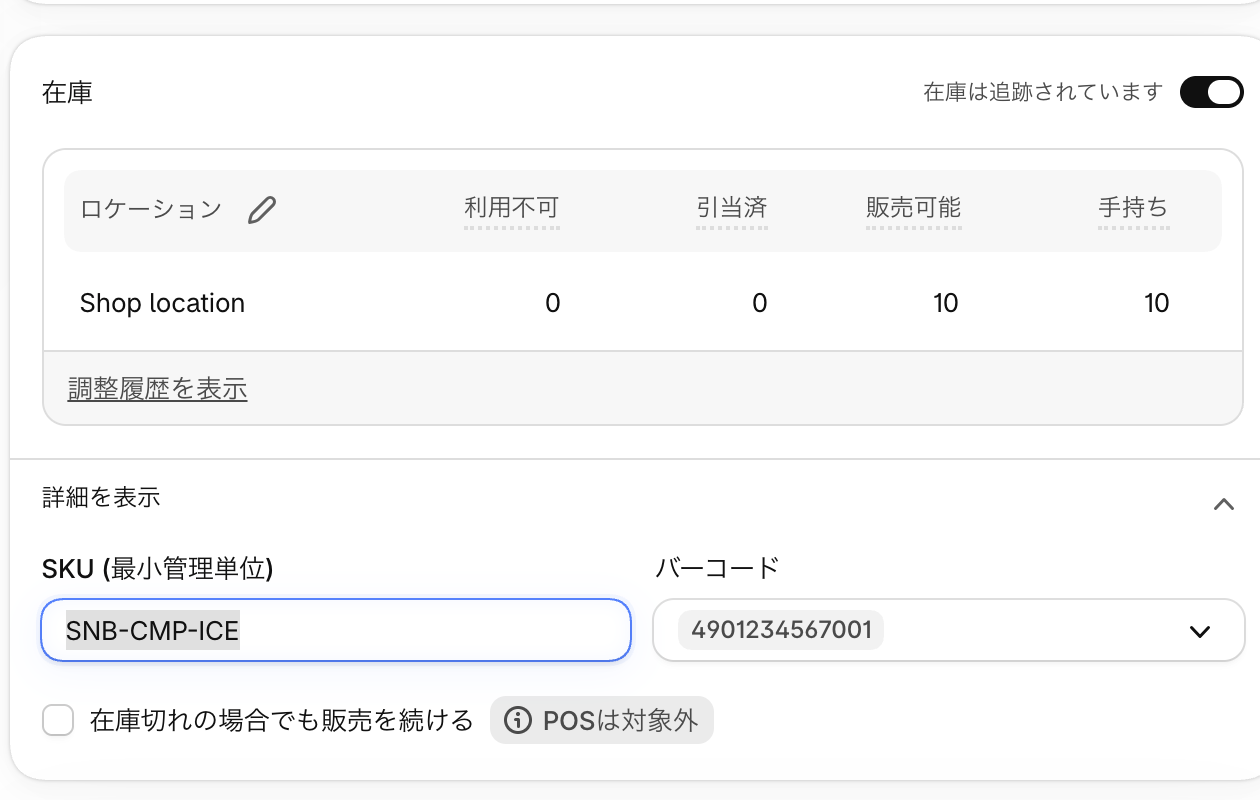Click the ロケーション header label
The width and height of the screenshot is (1260, 800).
pos(151,209)
